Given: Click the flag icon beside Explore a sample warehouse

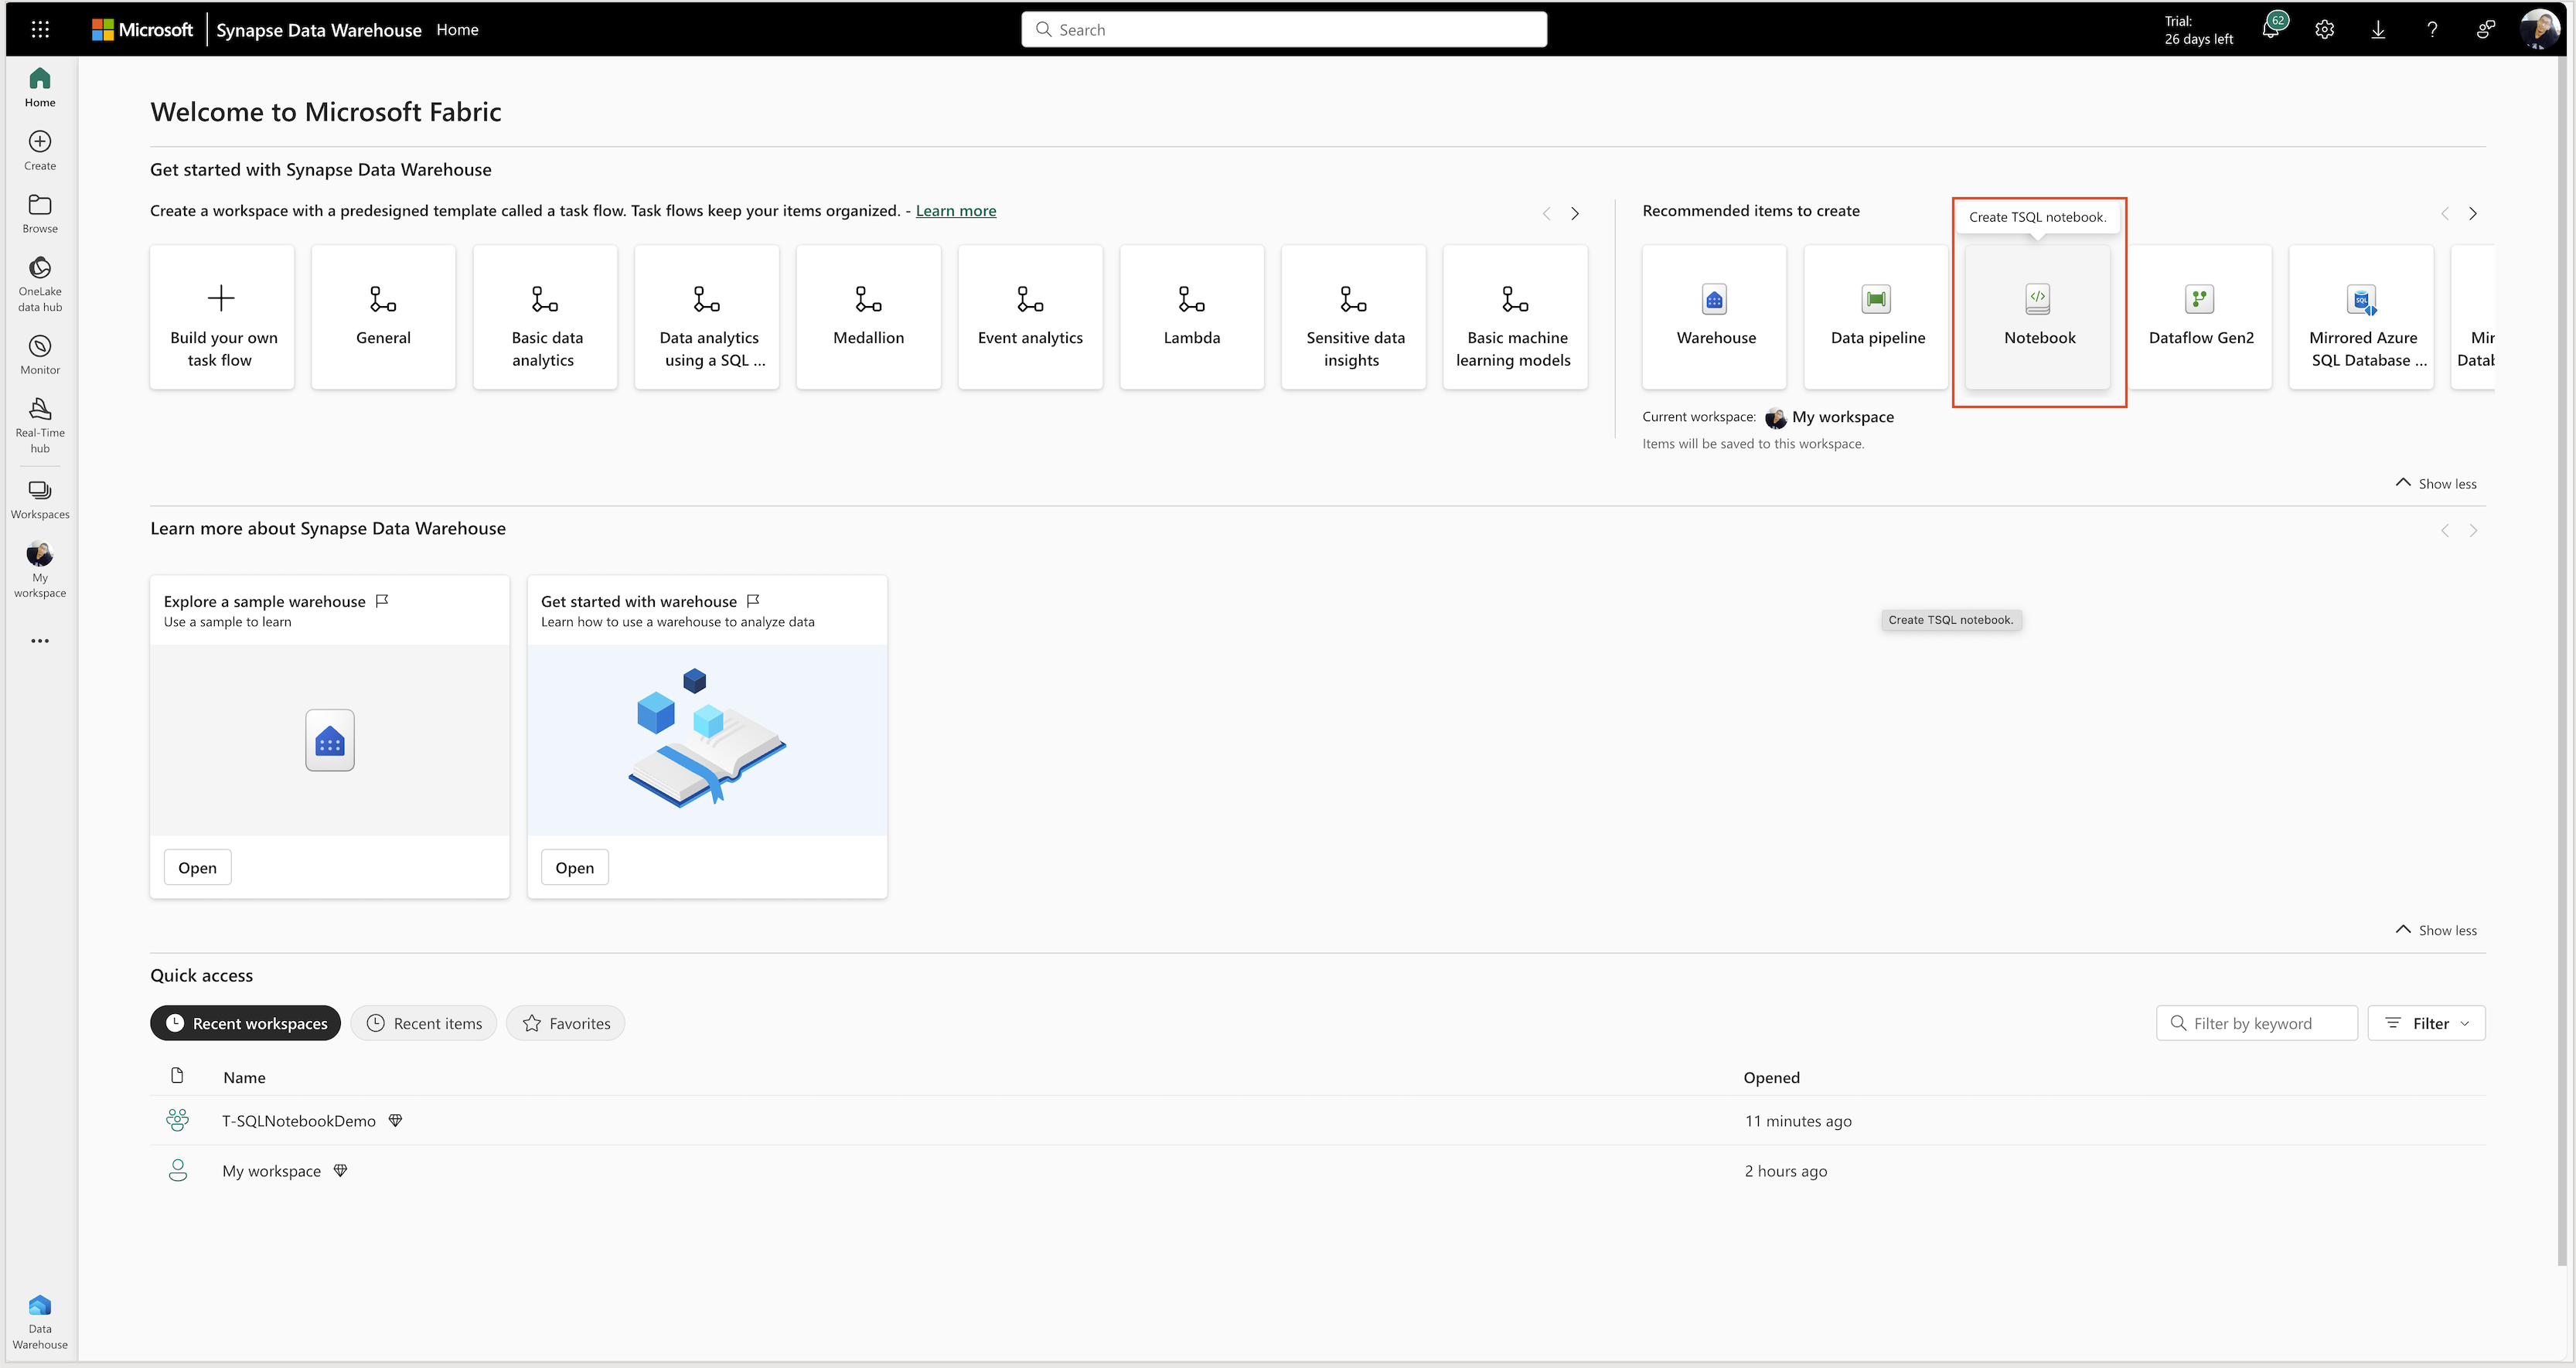Looking at the screenshot, I should (x=382, y=600).
